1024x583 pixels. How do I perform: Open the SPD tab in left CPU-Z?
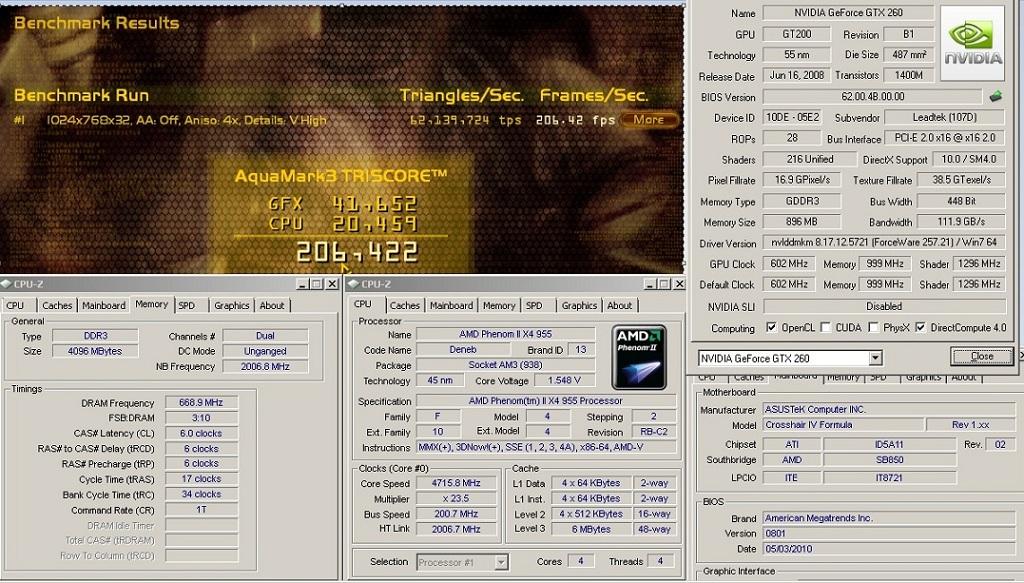pos(187,305)
